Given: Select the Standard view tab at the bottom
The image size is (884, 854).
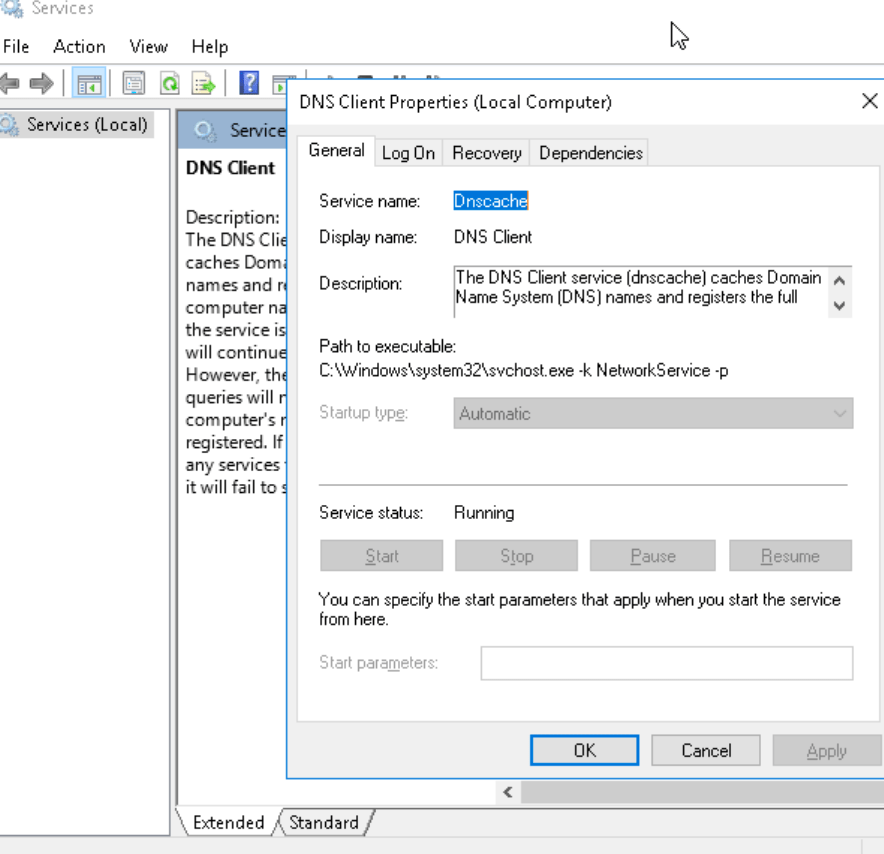Looking at the screenshot, I should click(x=322, y=822).
